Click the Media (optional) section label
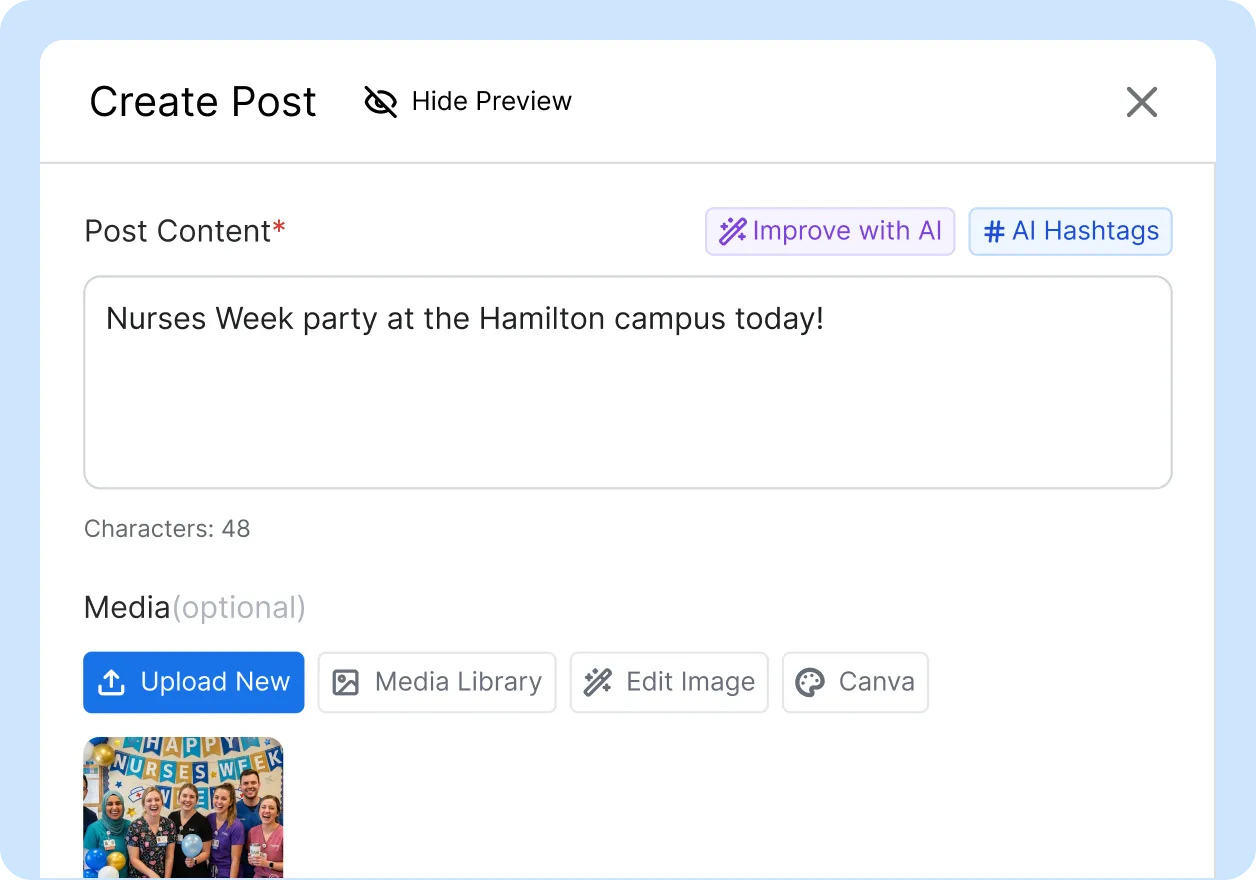 (x=195, y=608)
